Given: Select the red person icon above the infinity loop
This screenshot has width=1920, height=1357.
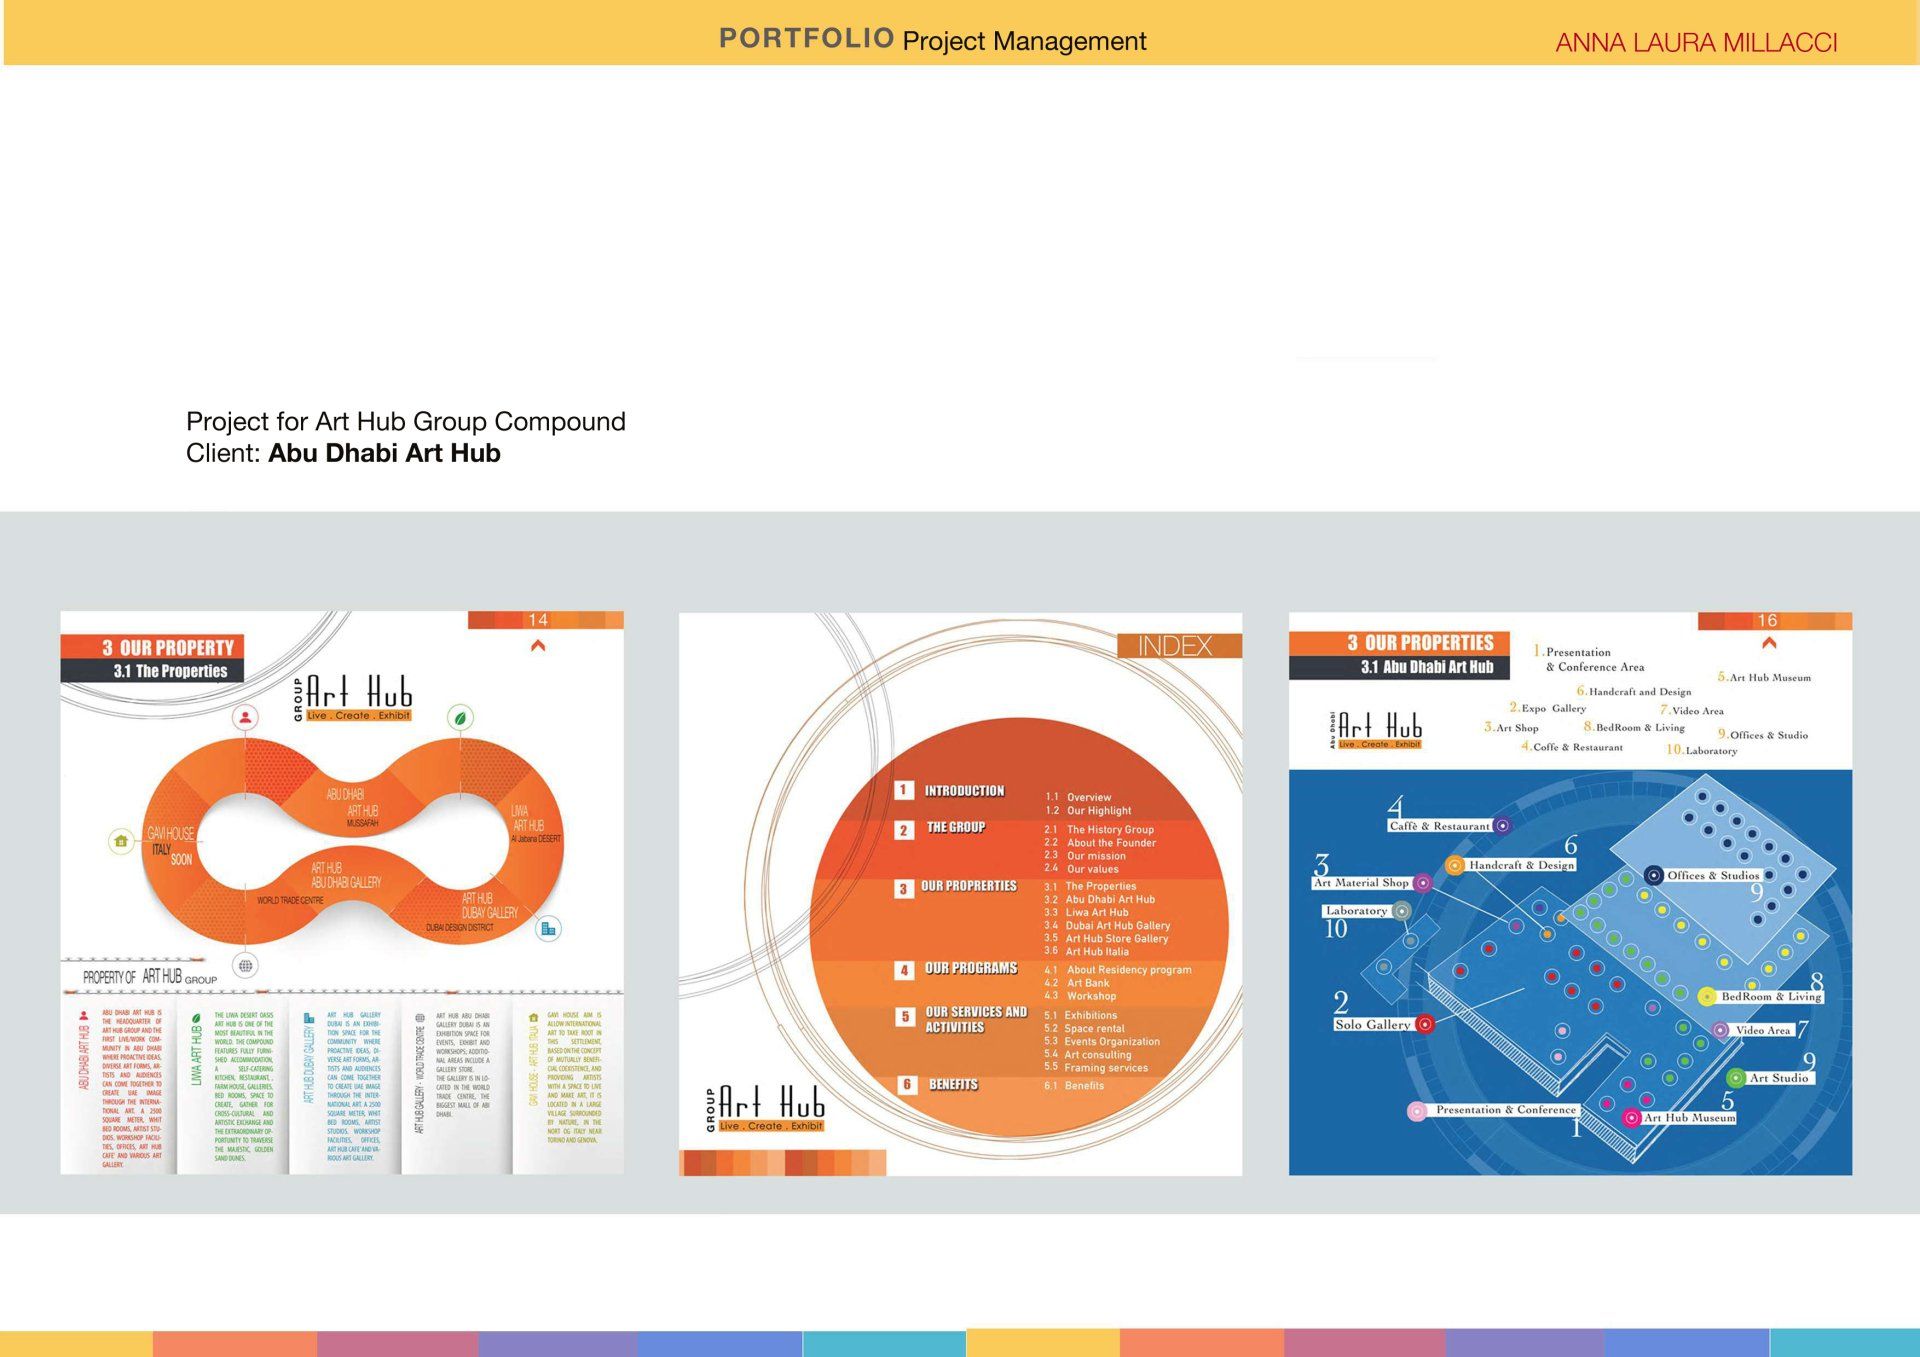Looking at the screenshot, I should pyautogui.click(x=245, y=717).
